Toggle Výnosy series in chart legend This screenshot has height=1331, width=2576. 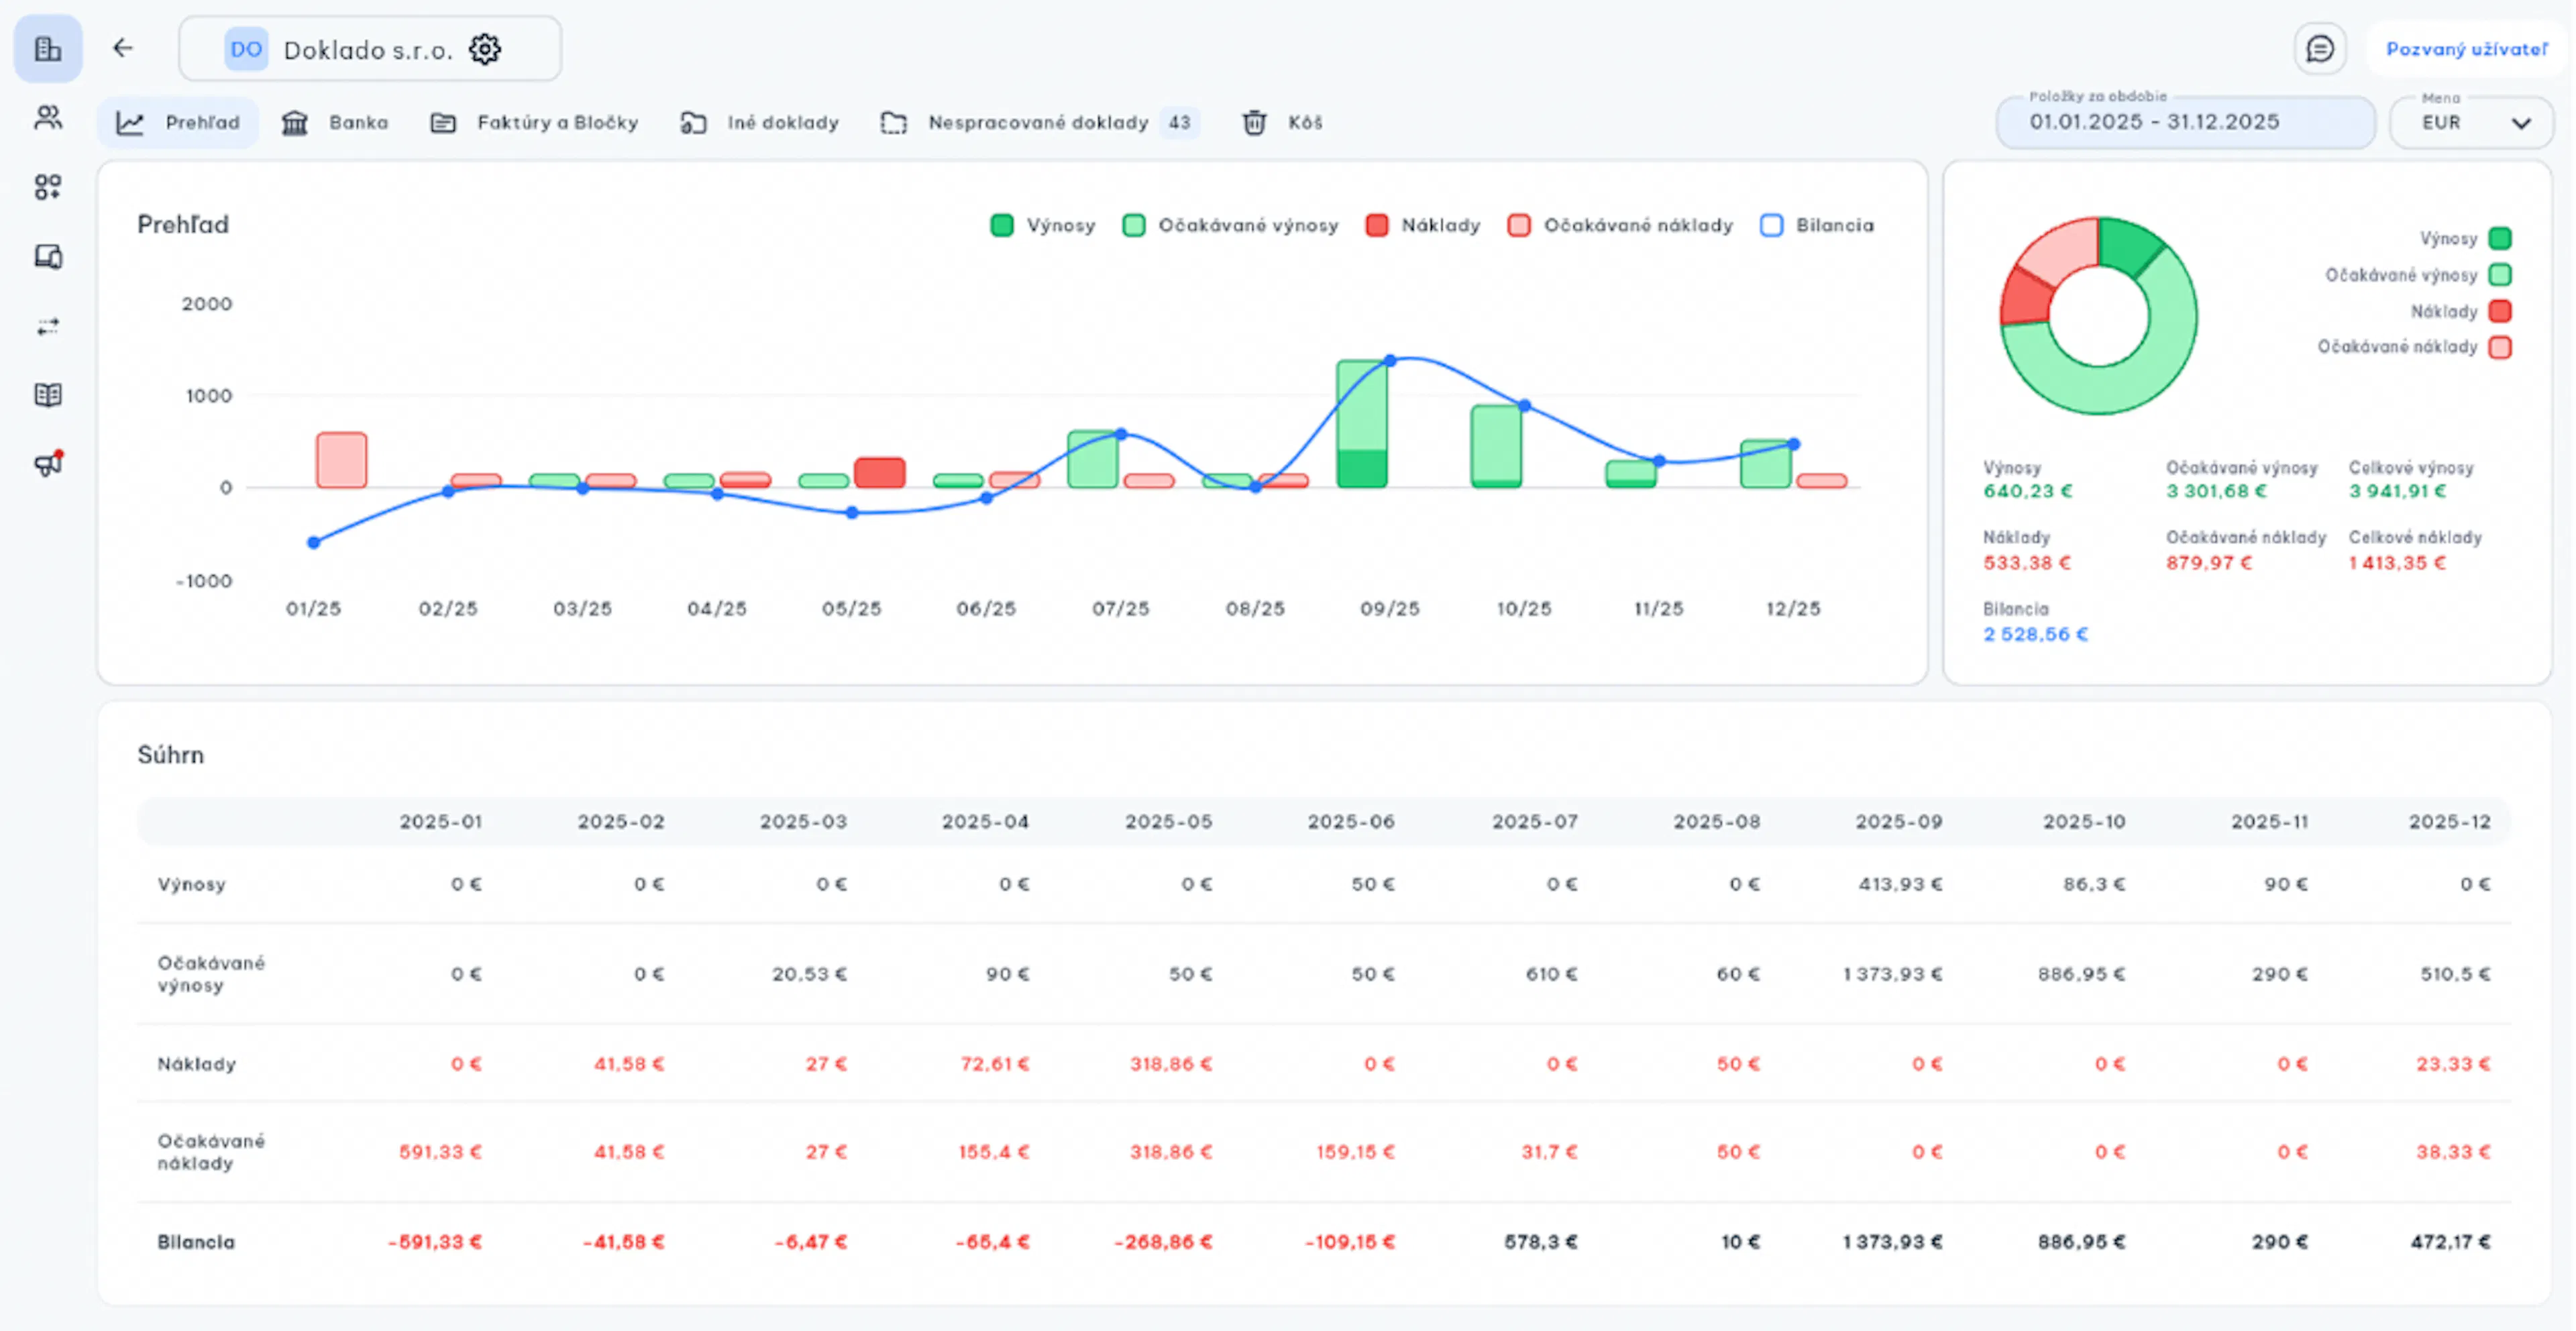pos(1043,225)
